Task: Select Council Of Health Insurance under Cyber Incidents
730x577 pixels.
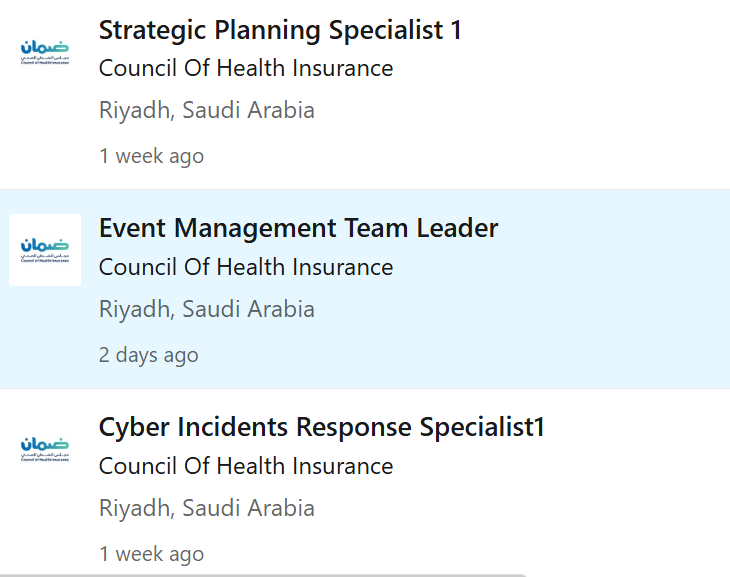Action: (x=246, y=466)
